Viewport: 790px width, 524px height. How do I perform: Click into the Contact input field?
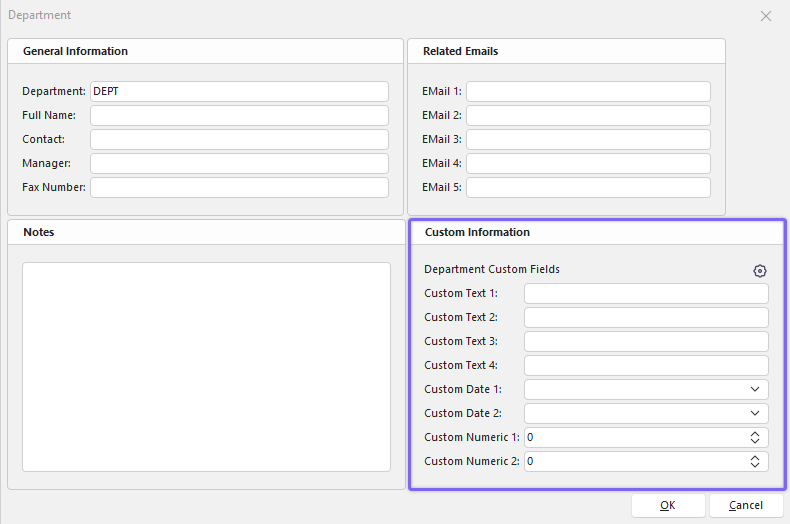(239, 139)
